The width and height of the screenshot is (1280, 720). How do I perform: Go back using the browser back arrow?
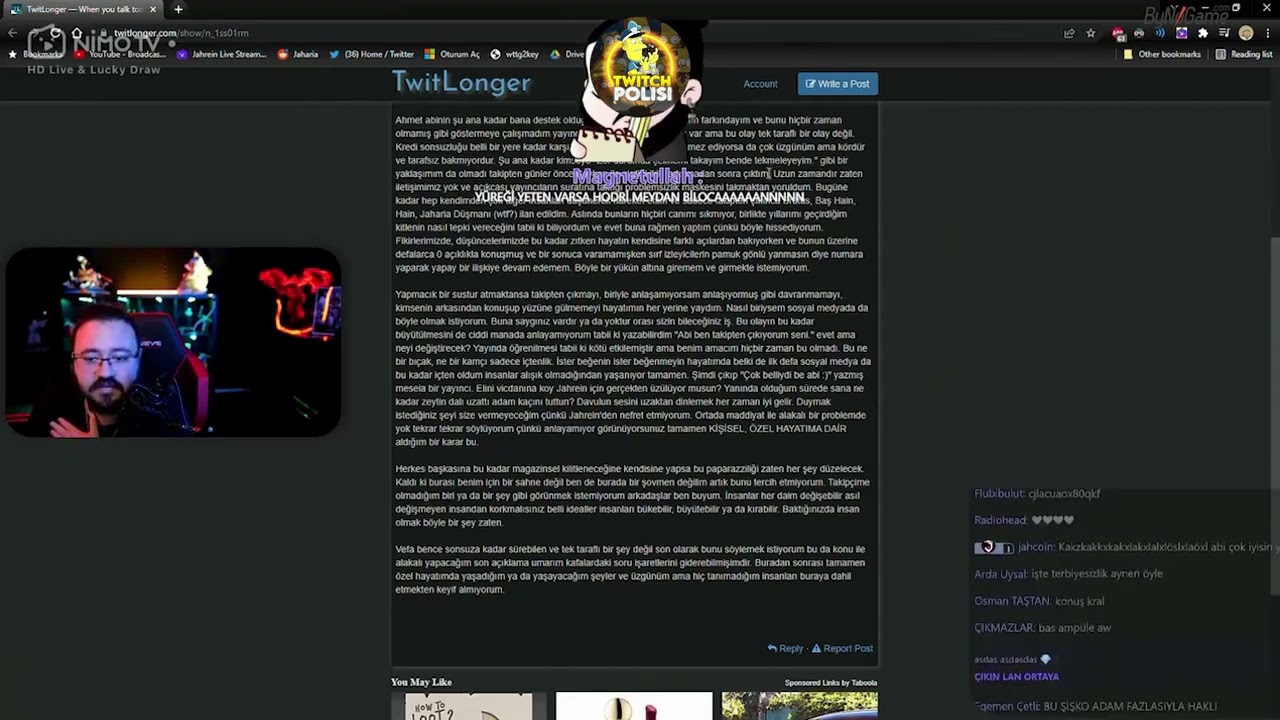12,33
